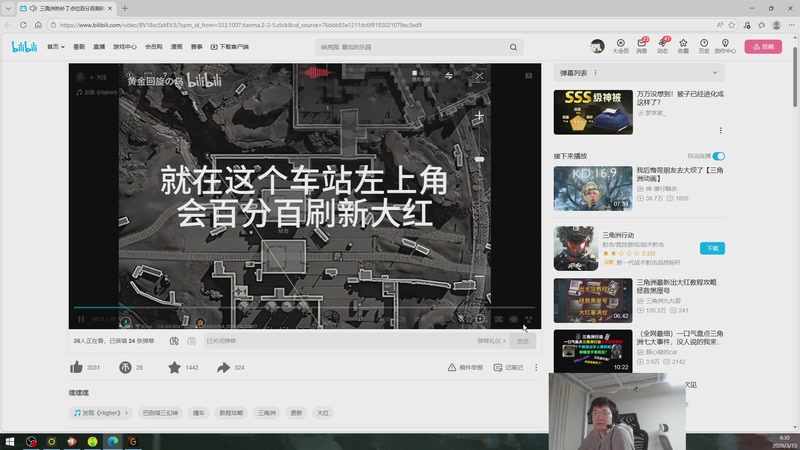The height and width of the screenshot is (450, 800).
Task: Open the 动态 feed icon
Action: [x=662, y=46]
